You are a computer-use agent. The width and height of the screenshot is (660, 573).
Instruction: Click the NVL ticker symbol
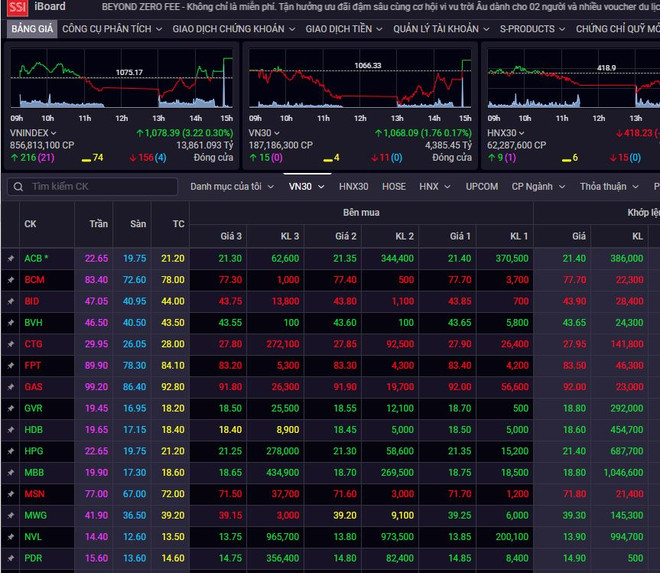coord(34,537)
